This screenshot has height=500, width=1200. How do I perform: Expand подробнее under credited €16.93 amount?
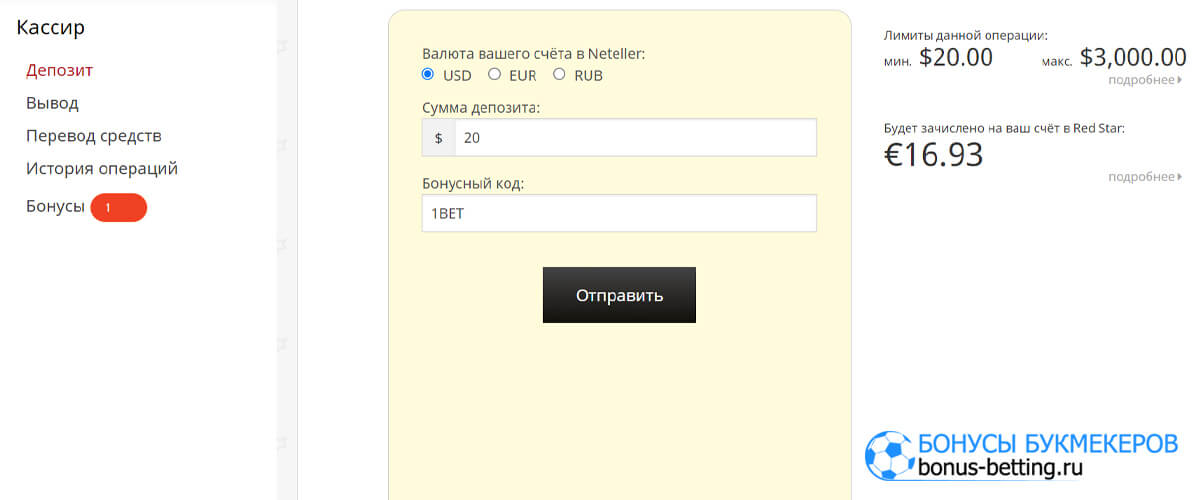tap(1145, 177)
